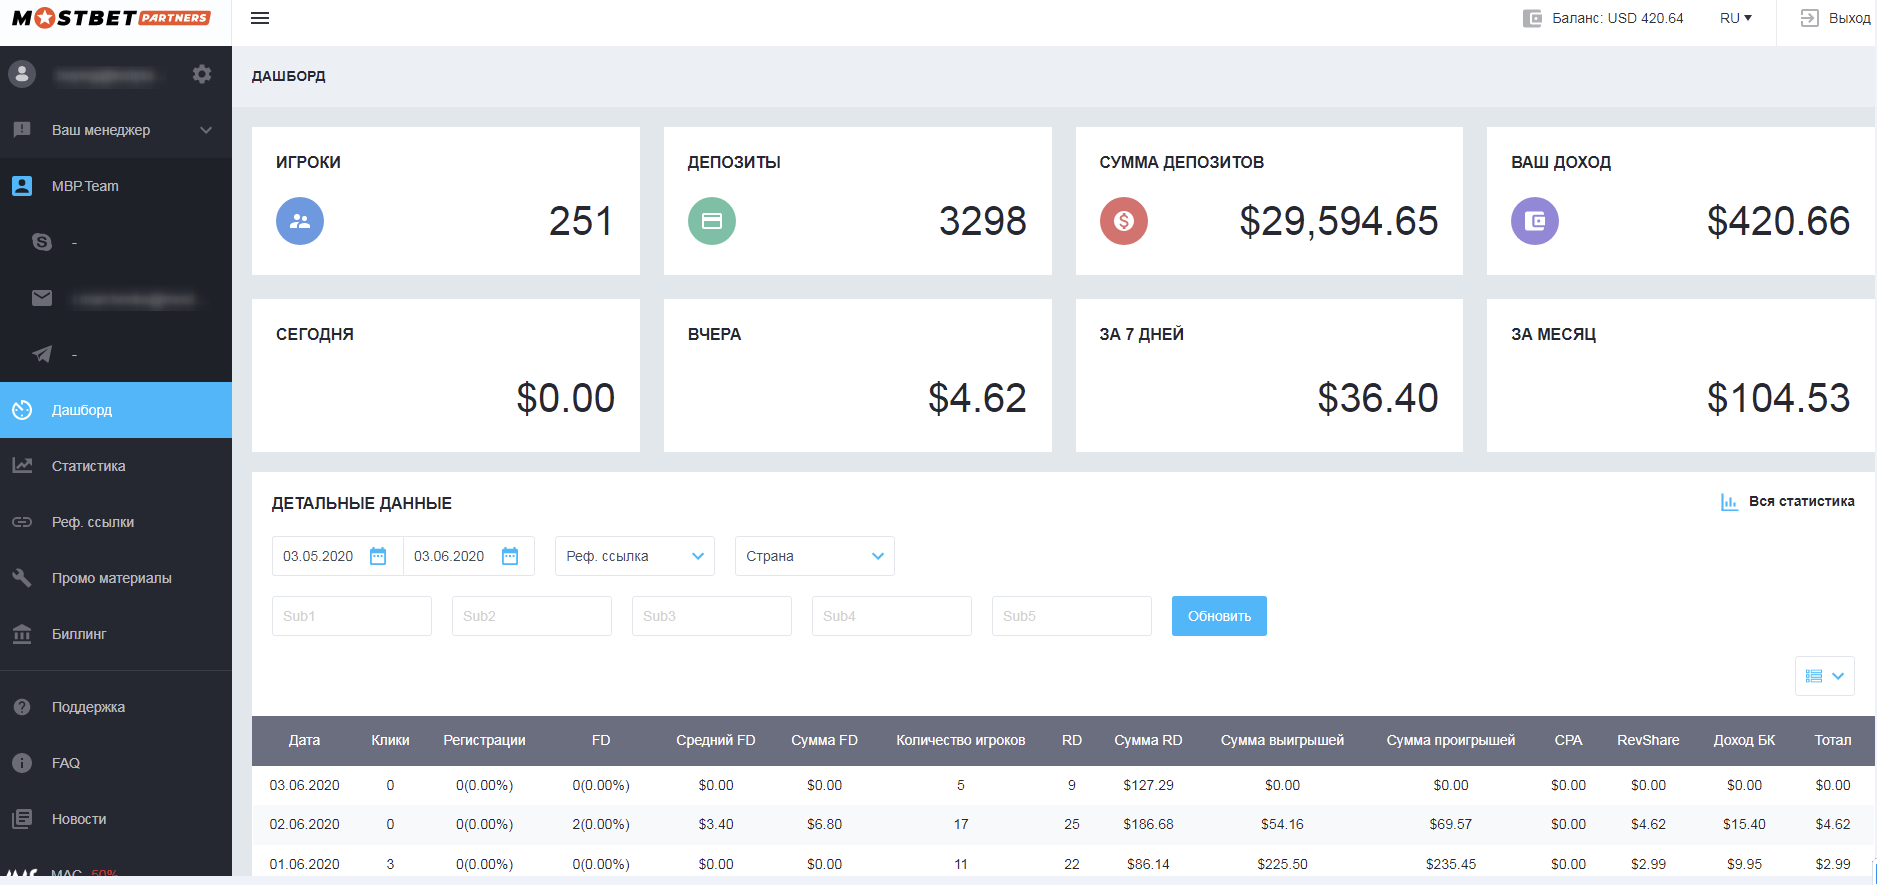Viewport: 1877px width, 885px height.
Task: Click the Telegram contact icon
Action: 42,354
